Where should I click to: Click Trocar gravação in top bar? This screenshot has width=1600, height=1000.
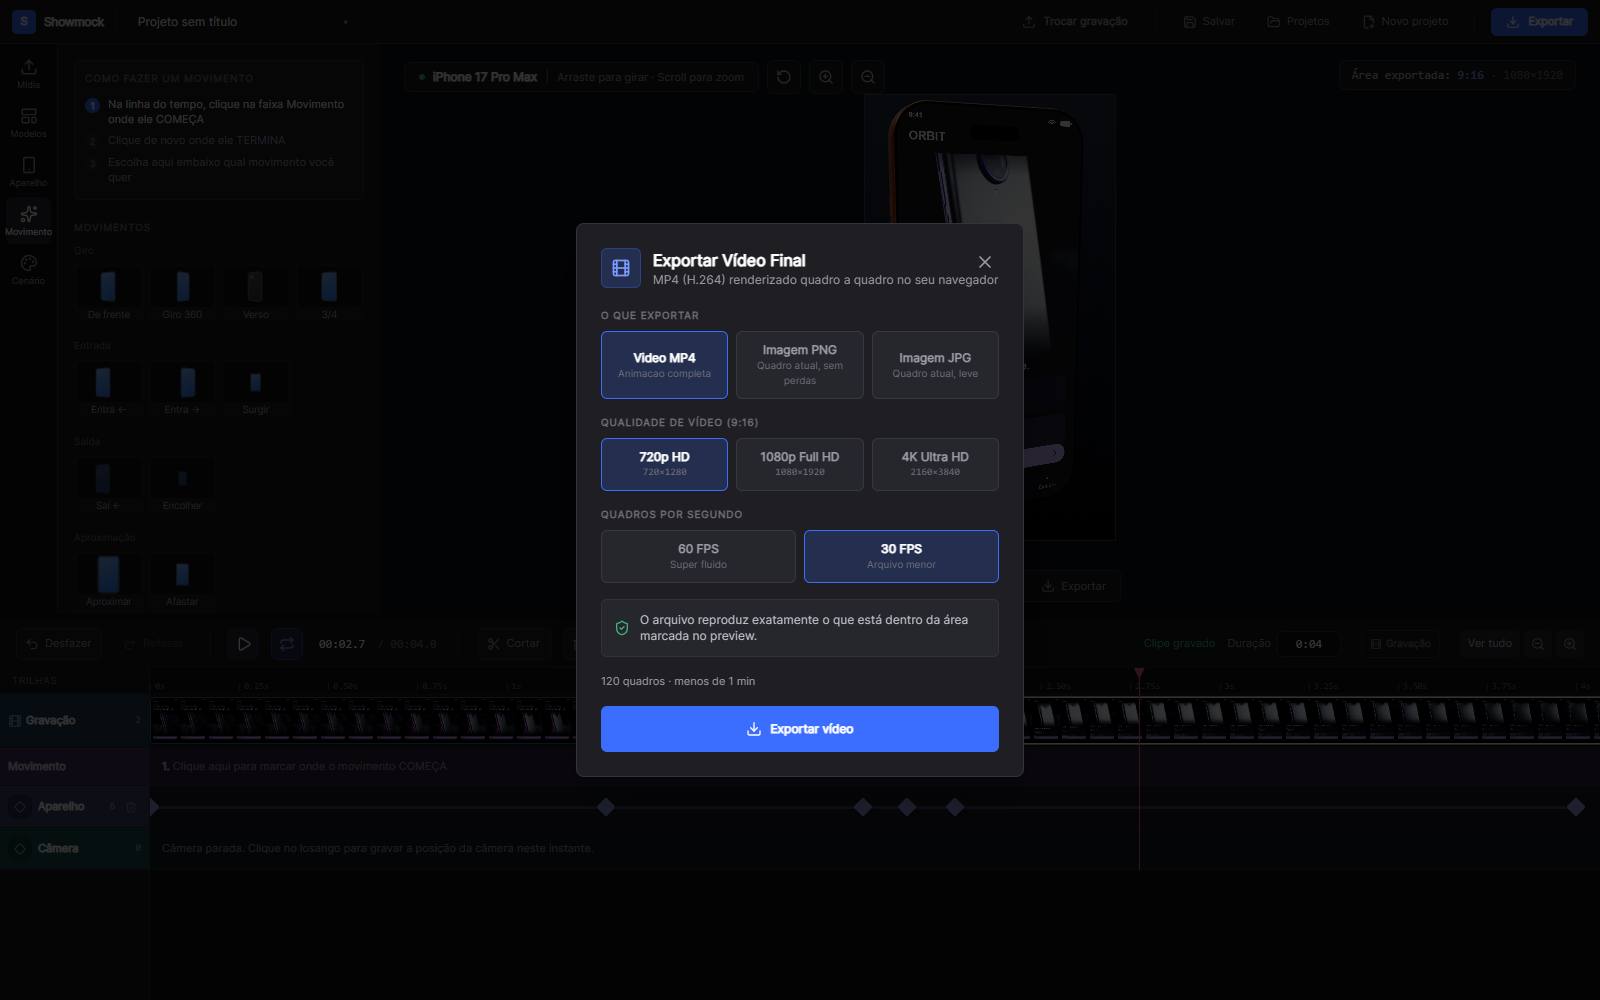[x=1075, y=22]
